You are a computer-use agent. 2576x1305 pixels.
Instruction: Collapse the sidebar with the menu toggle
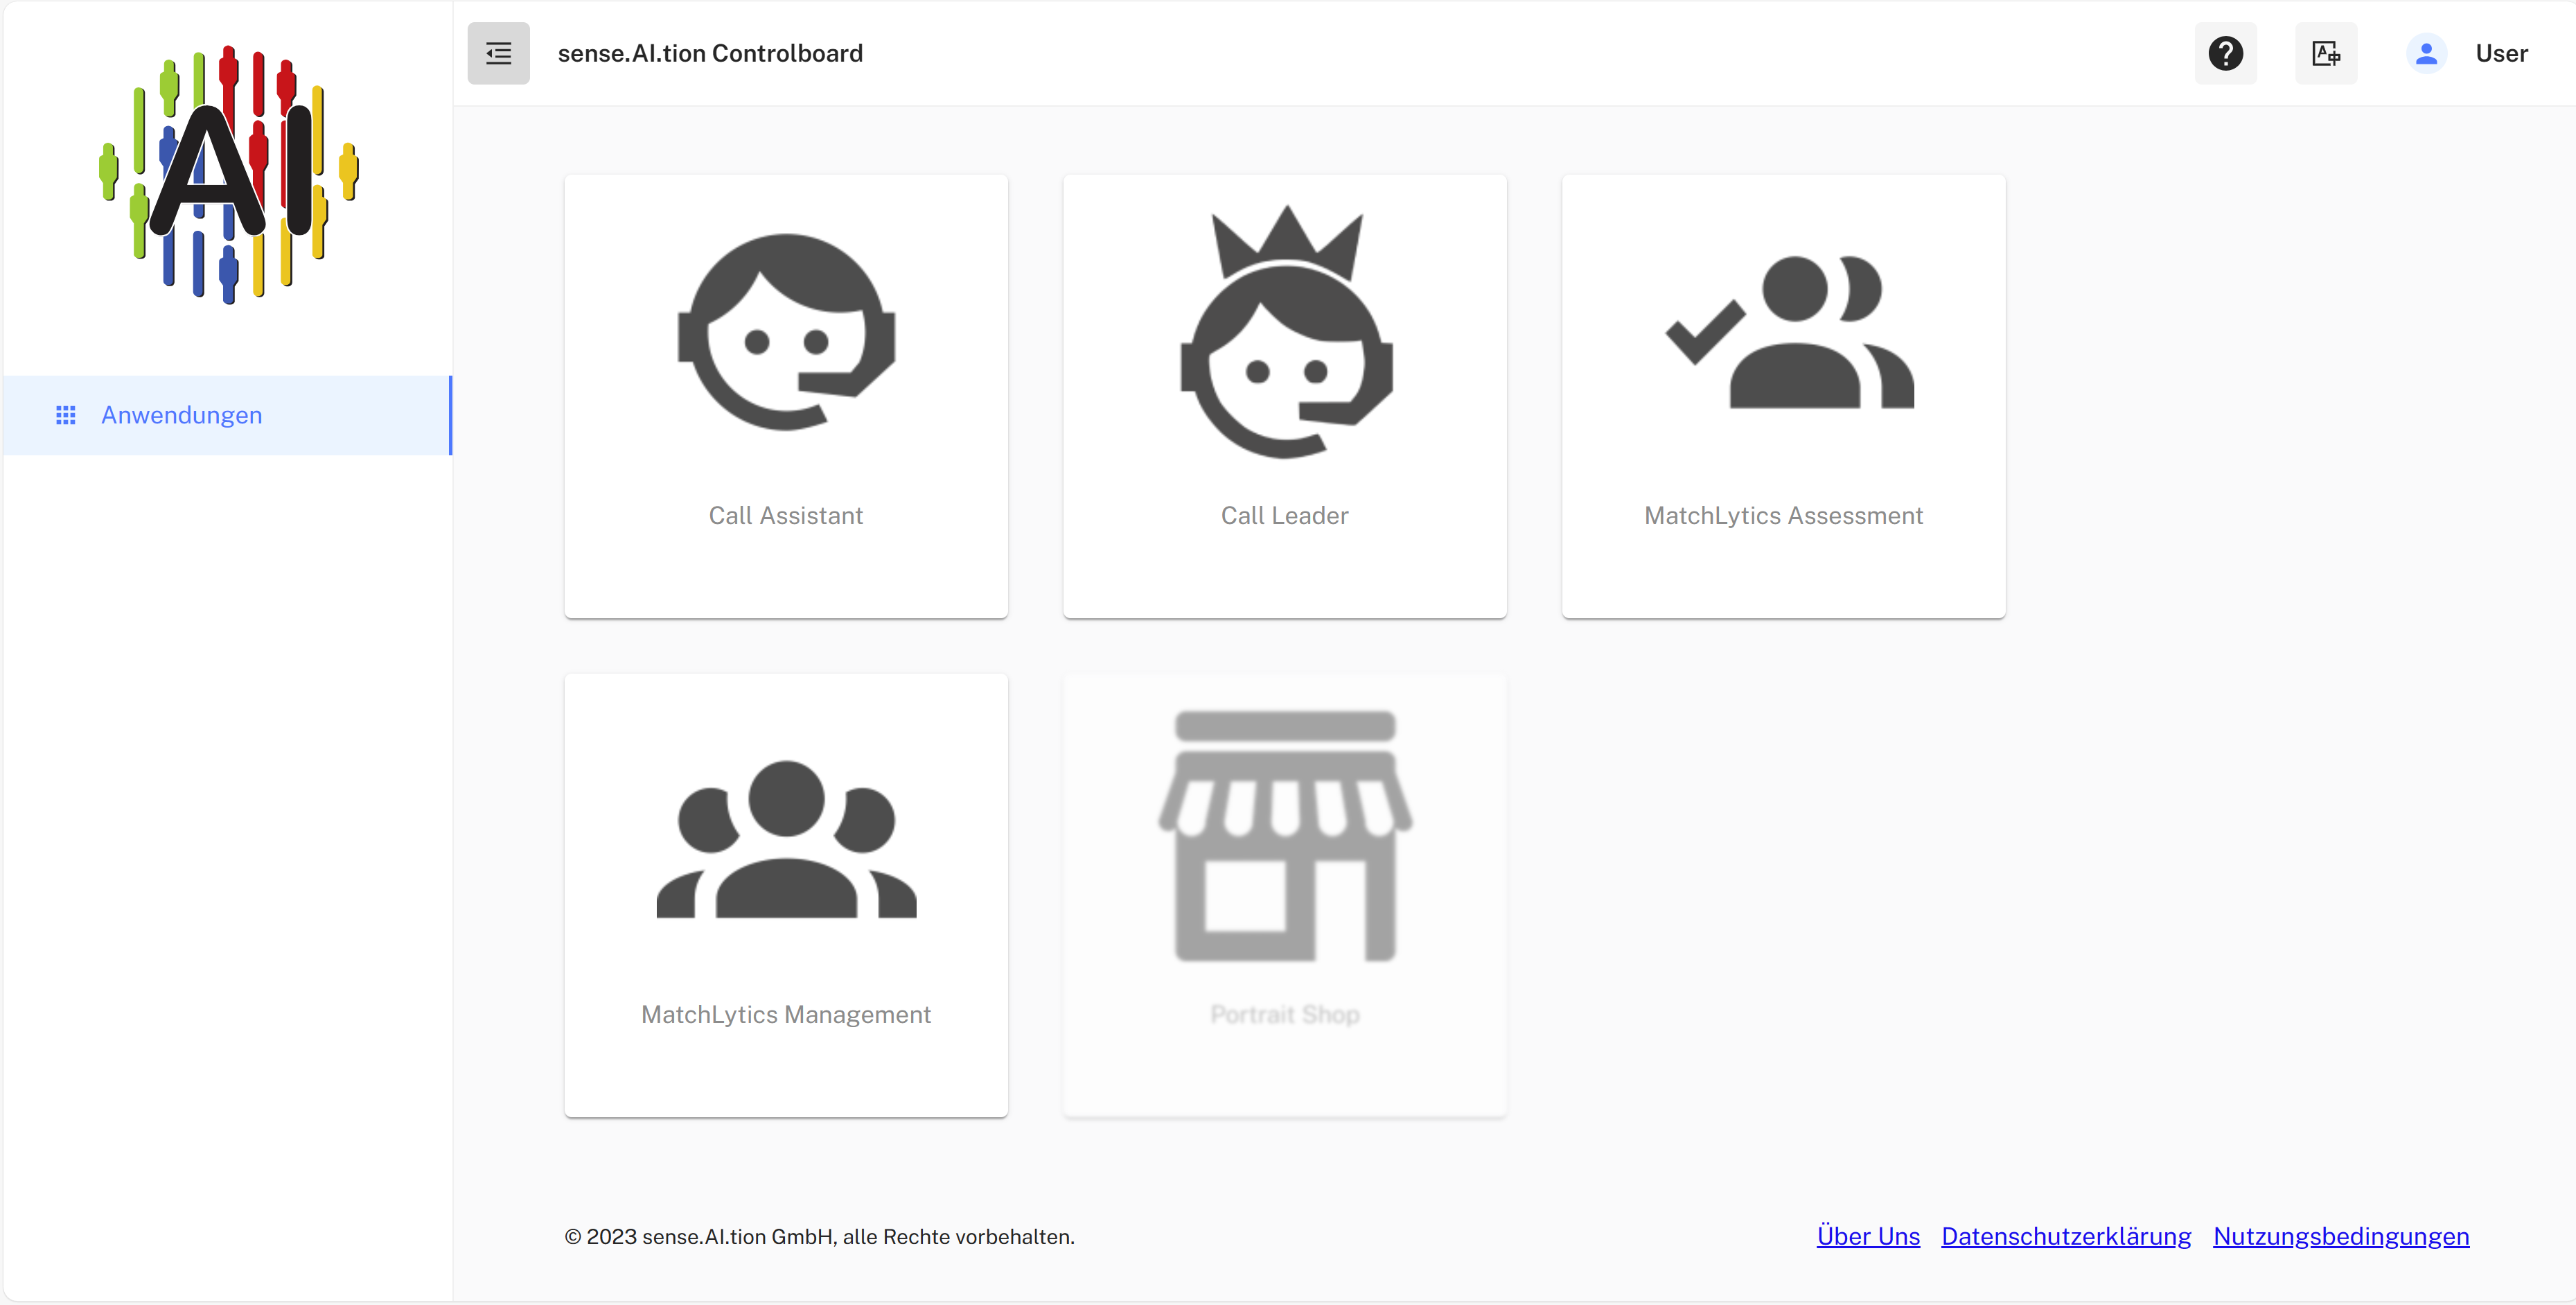click(x=498, y=53)
